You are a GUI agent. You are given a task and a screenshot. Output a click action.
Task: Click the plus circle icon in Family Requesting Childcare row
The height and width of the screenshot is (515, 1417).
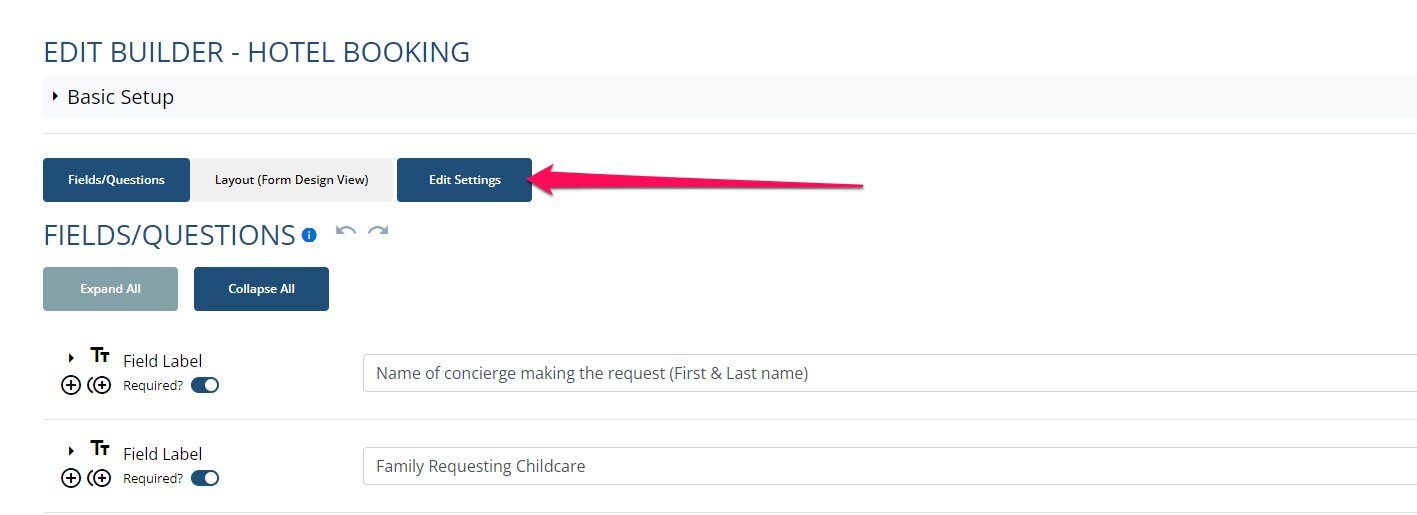[x=71, y=478]
